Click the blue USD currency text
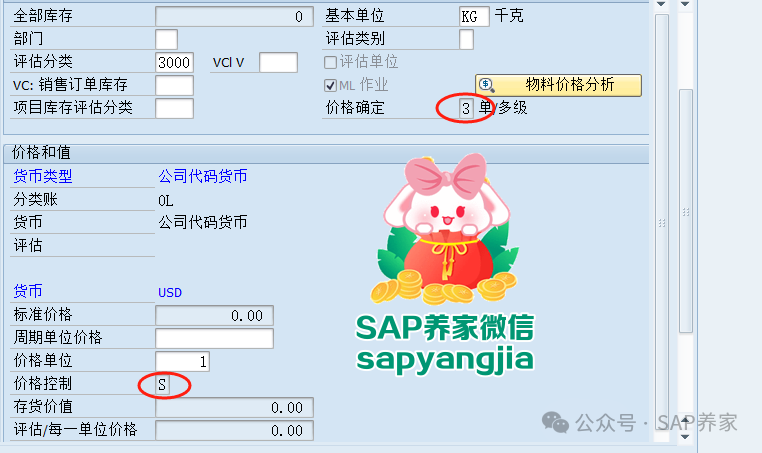Screen dimensions: 762x453 [170, 293]
